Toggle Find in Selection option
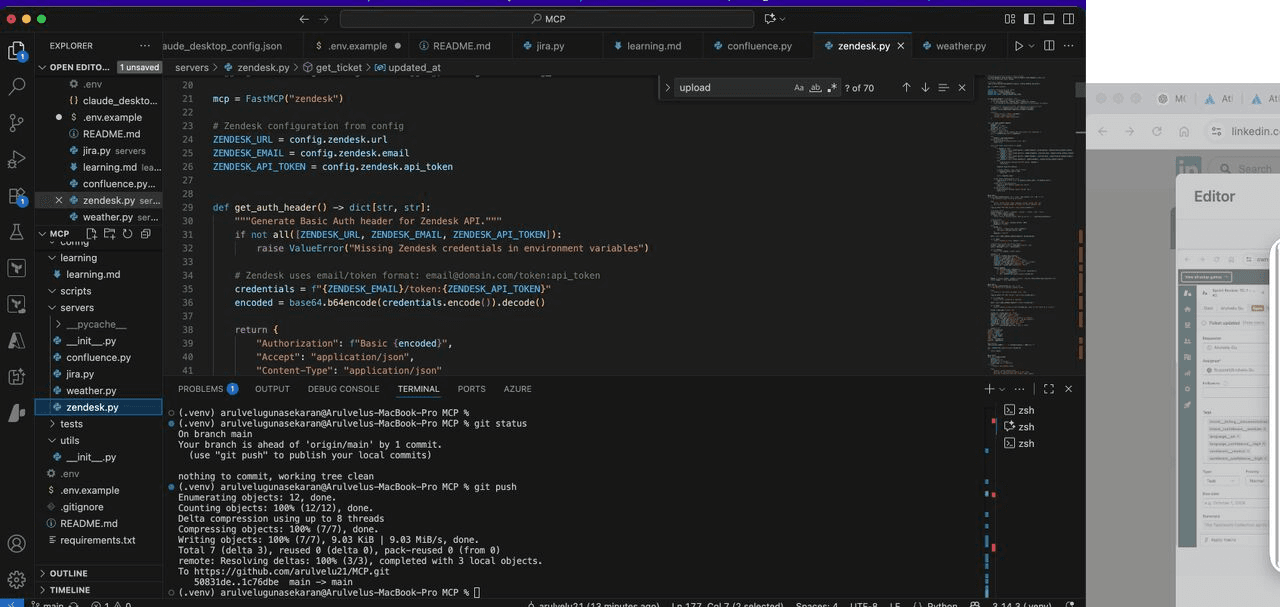The image size is (1280, 607). pos(943,88)
